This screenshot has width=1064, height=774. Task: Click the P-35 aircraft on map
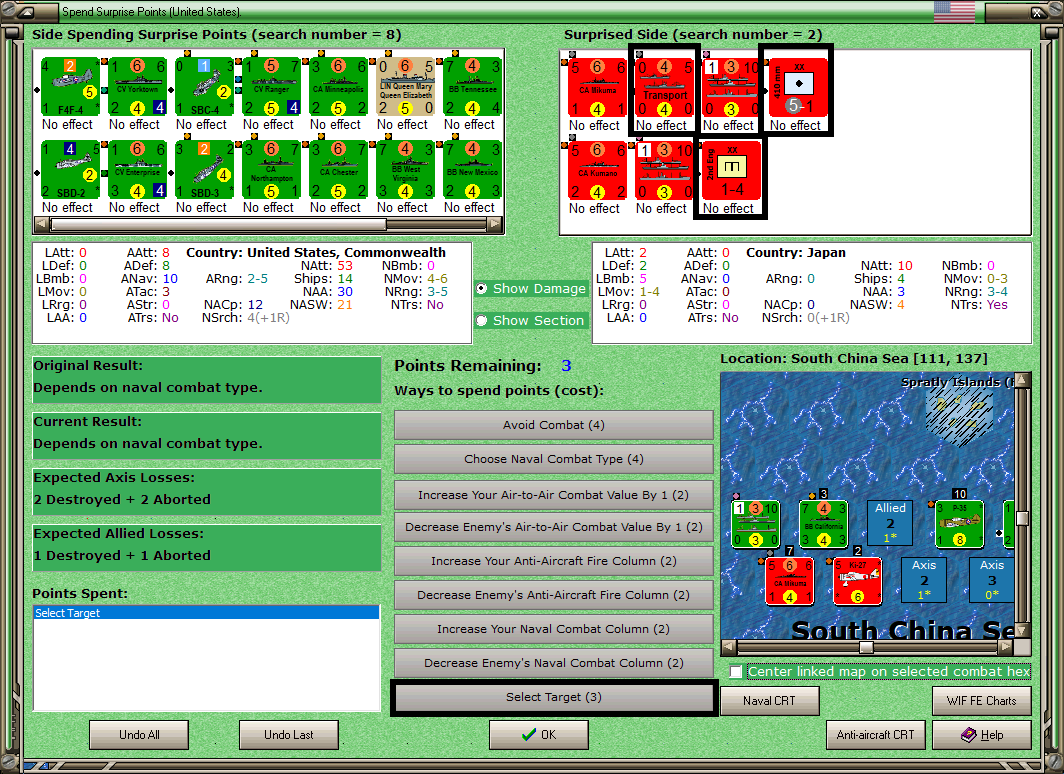[x=959, y=524]
